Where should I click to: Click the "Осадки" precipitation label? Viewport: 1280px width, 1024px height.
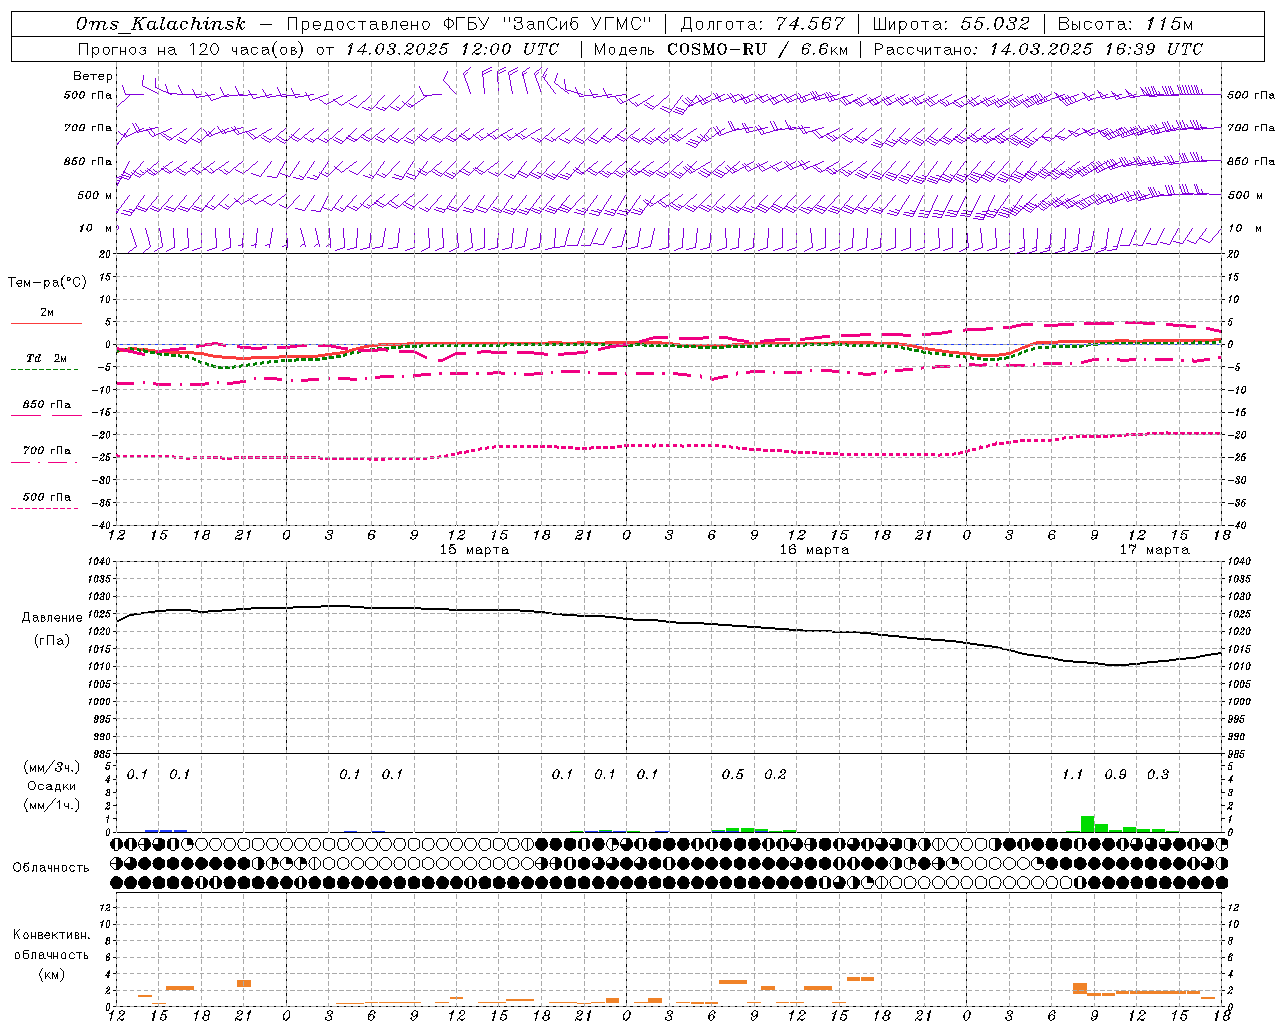coord(52,786)
